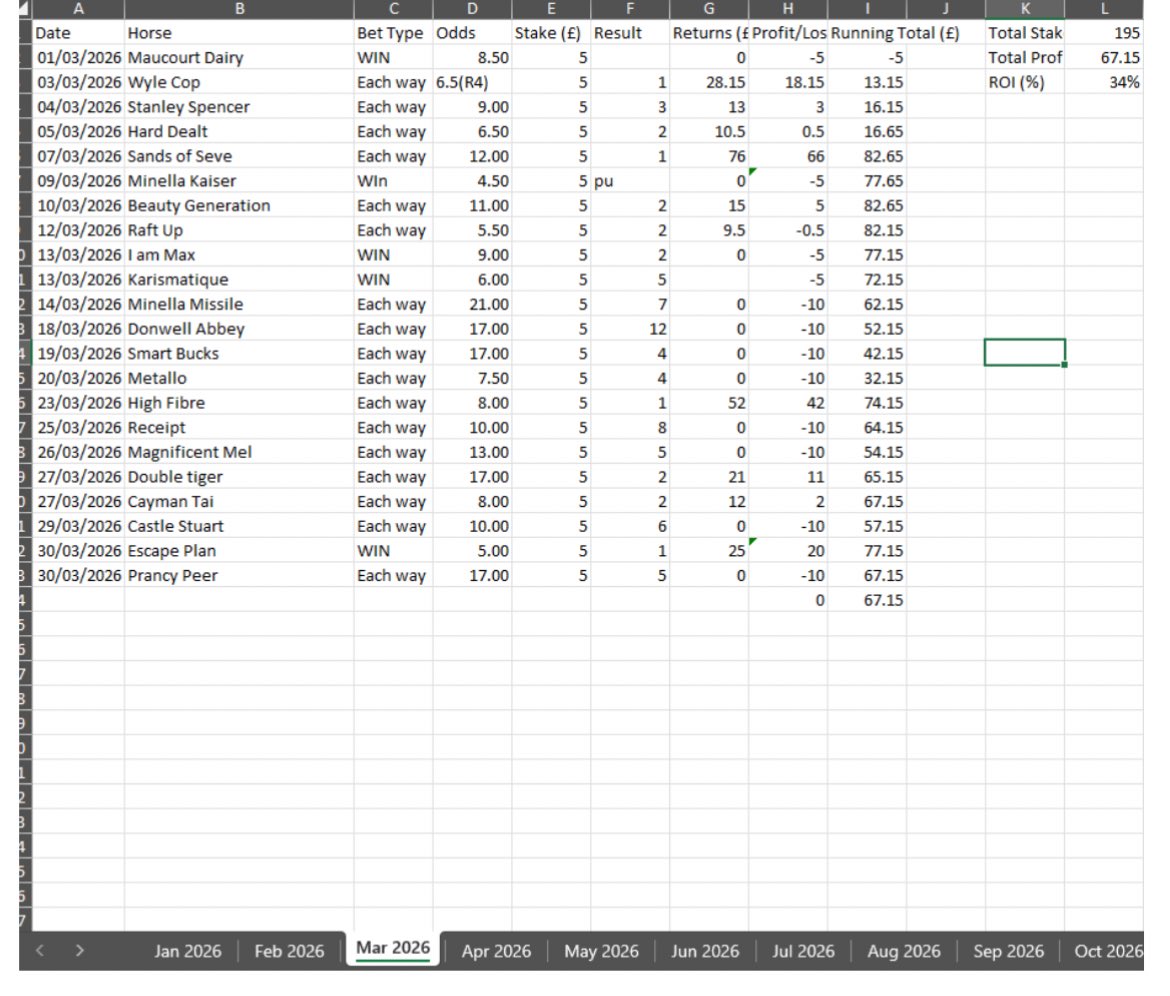This screenshot has height=996, width=1170.
Task: Click the Maucourt Dairy cell
Action: (x=239, y=57)
